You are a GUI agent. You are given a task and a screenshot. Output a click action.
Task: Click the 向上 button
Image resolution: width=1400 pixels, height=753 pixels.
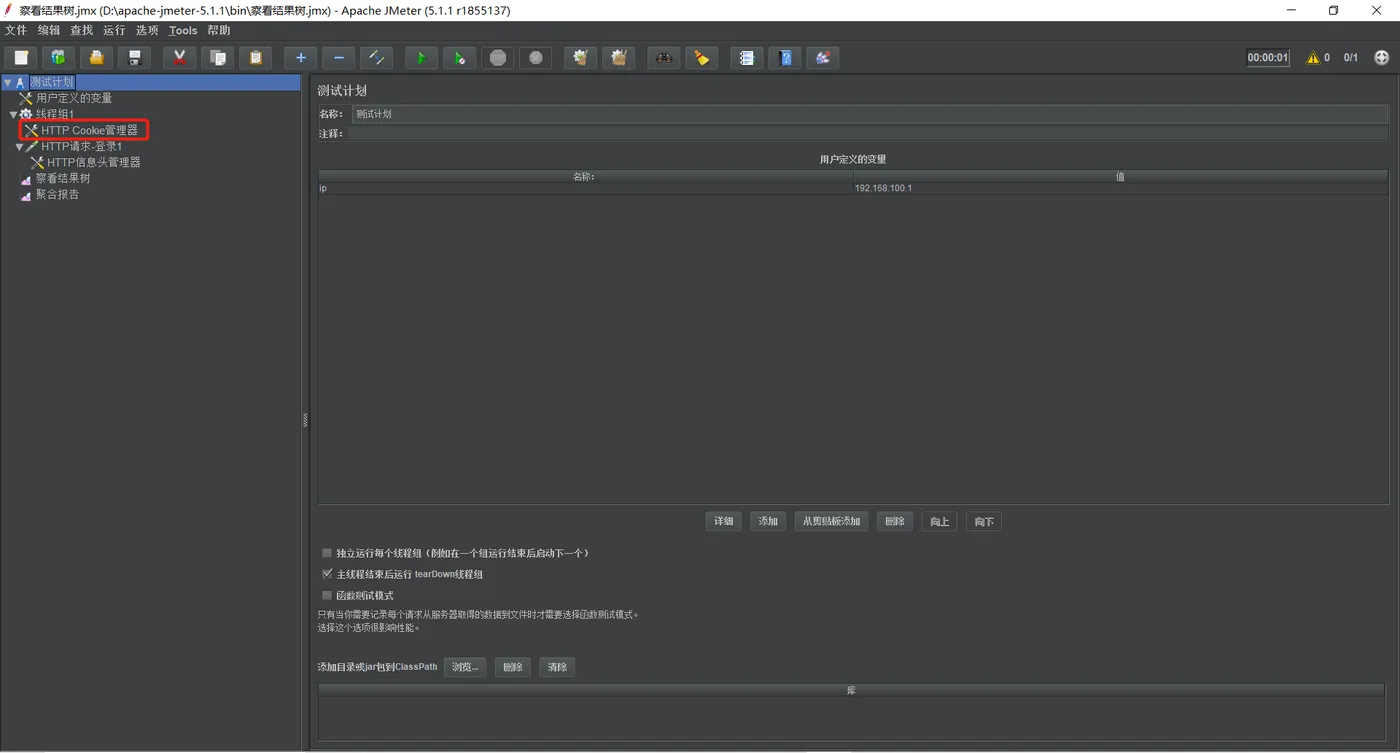[x=939, y=521]
